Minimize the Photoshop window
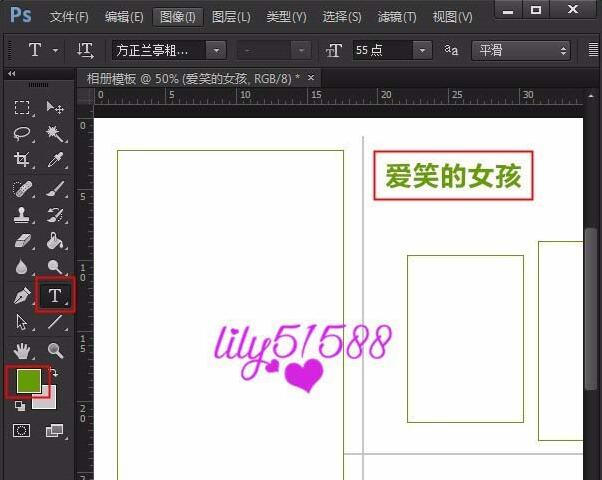This screenshot has width=602, height=480. (508, 10)
